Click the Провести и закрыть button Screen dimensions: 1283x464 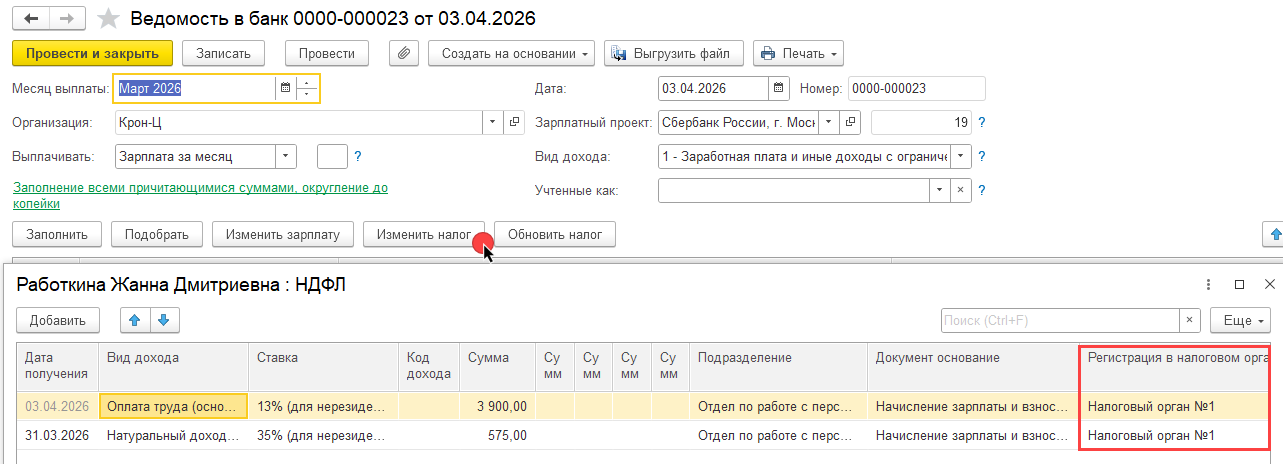click(92, 53)
